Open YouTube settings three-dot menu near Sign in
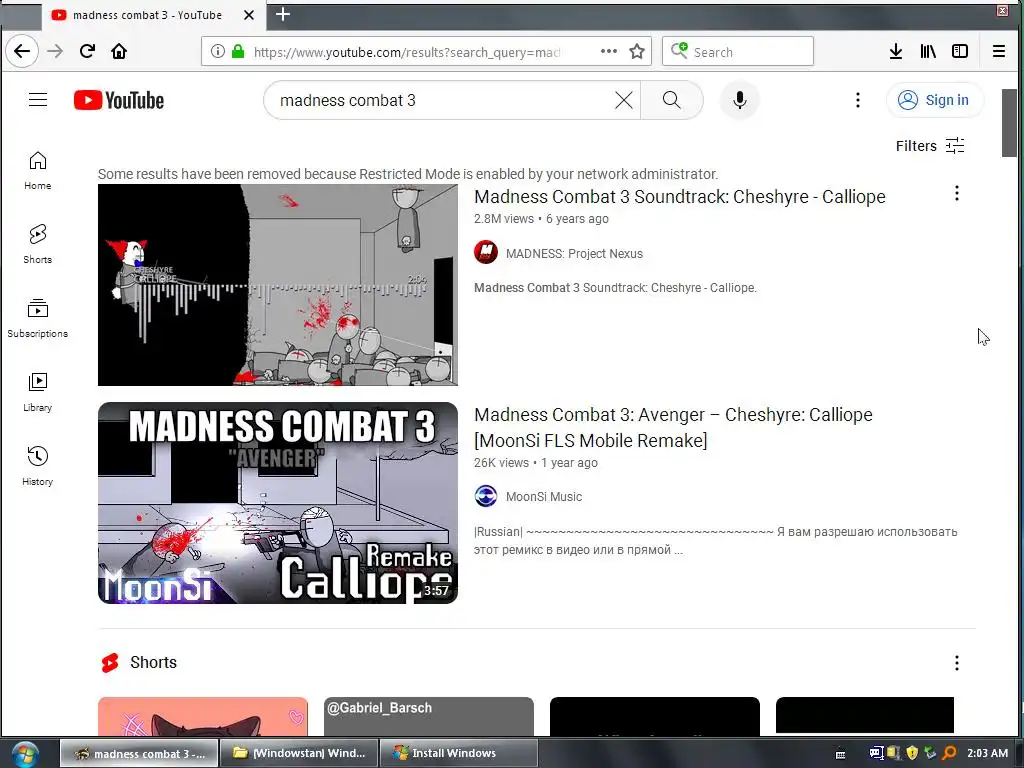Screen dimensions: 1024x768 point(857,100)
